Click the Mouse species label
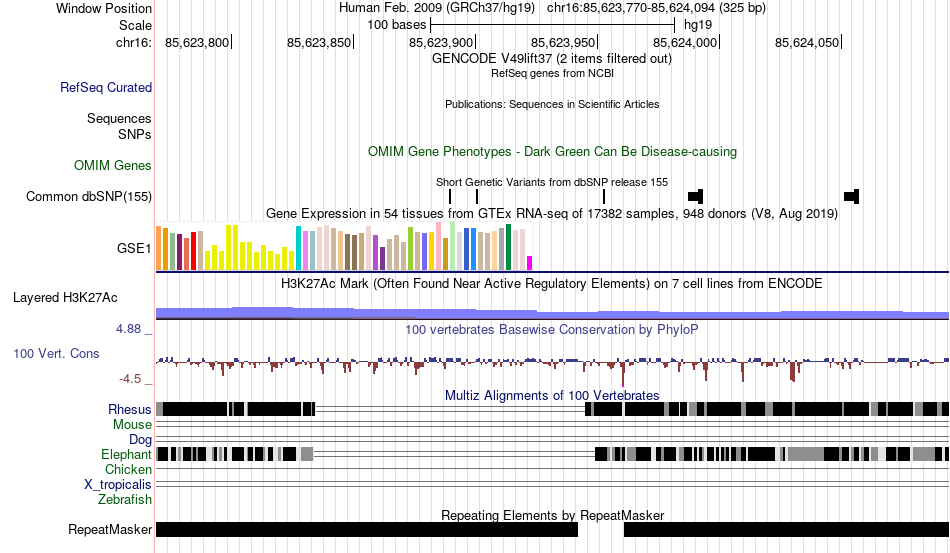 point(132,425)
